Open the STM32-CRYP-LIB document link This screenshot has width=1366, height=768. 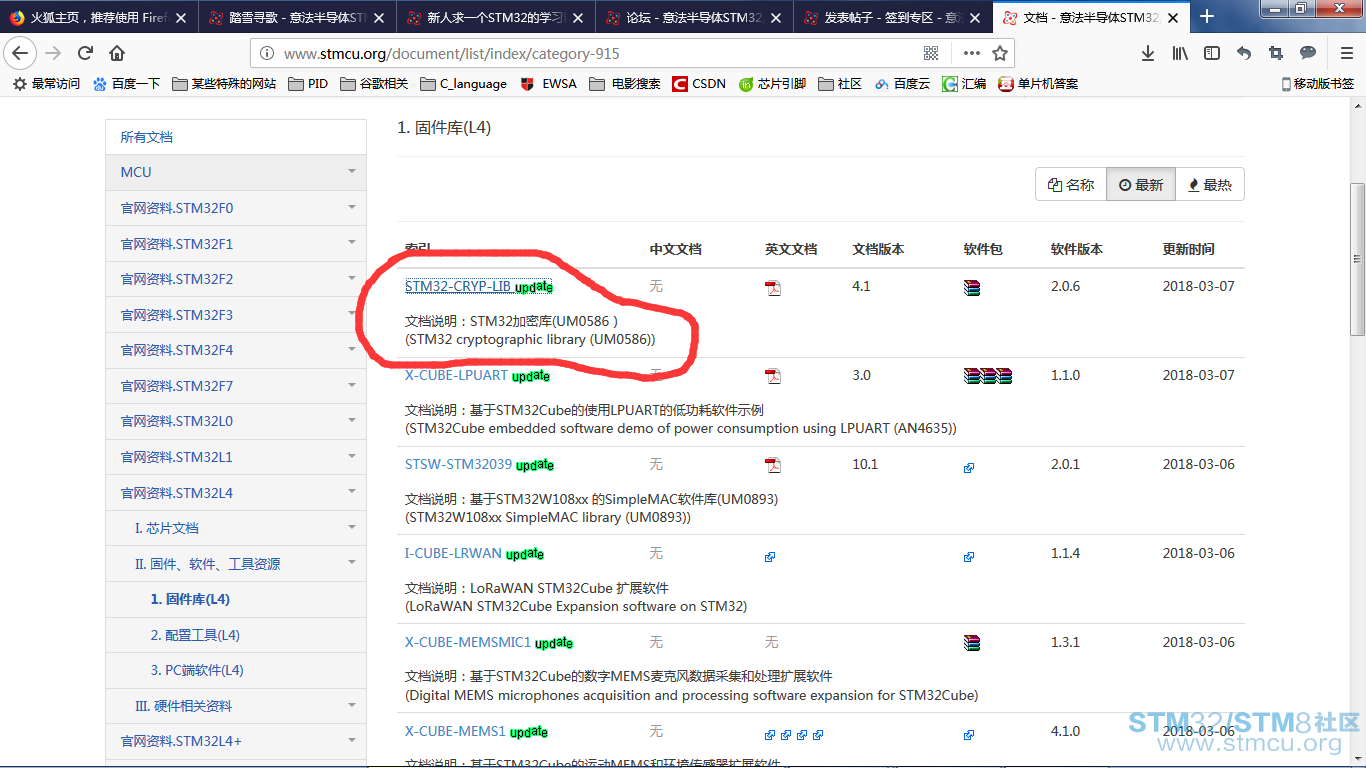pos(458,287)
